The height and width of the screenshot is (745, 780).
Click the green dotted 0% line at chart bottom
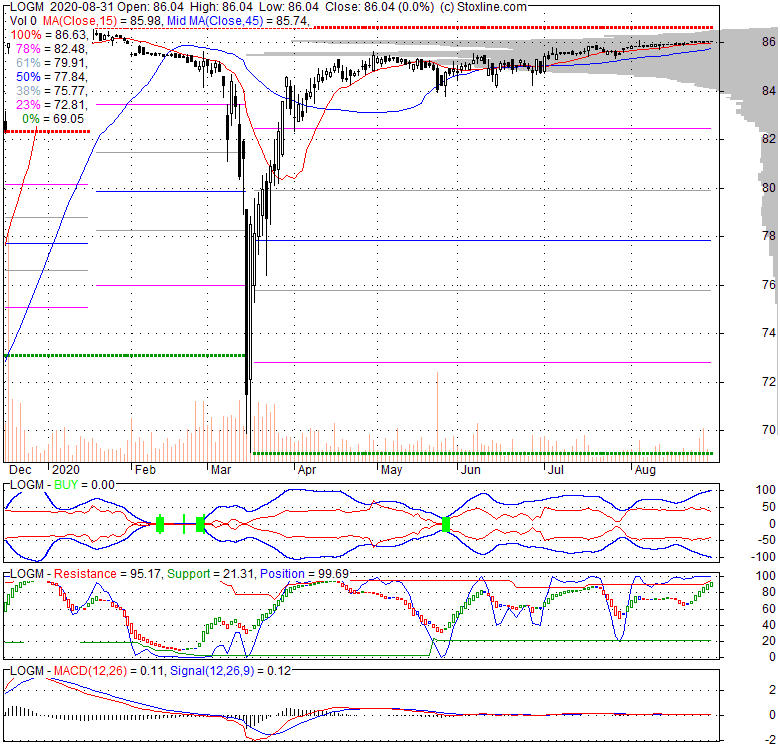pyautogui.click(x=483, y=454)
